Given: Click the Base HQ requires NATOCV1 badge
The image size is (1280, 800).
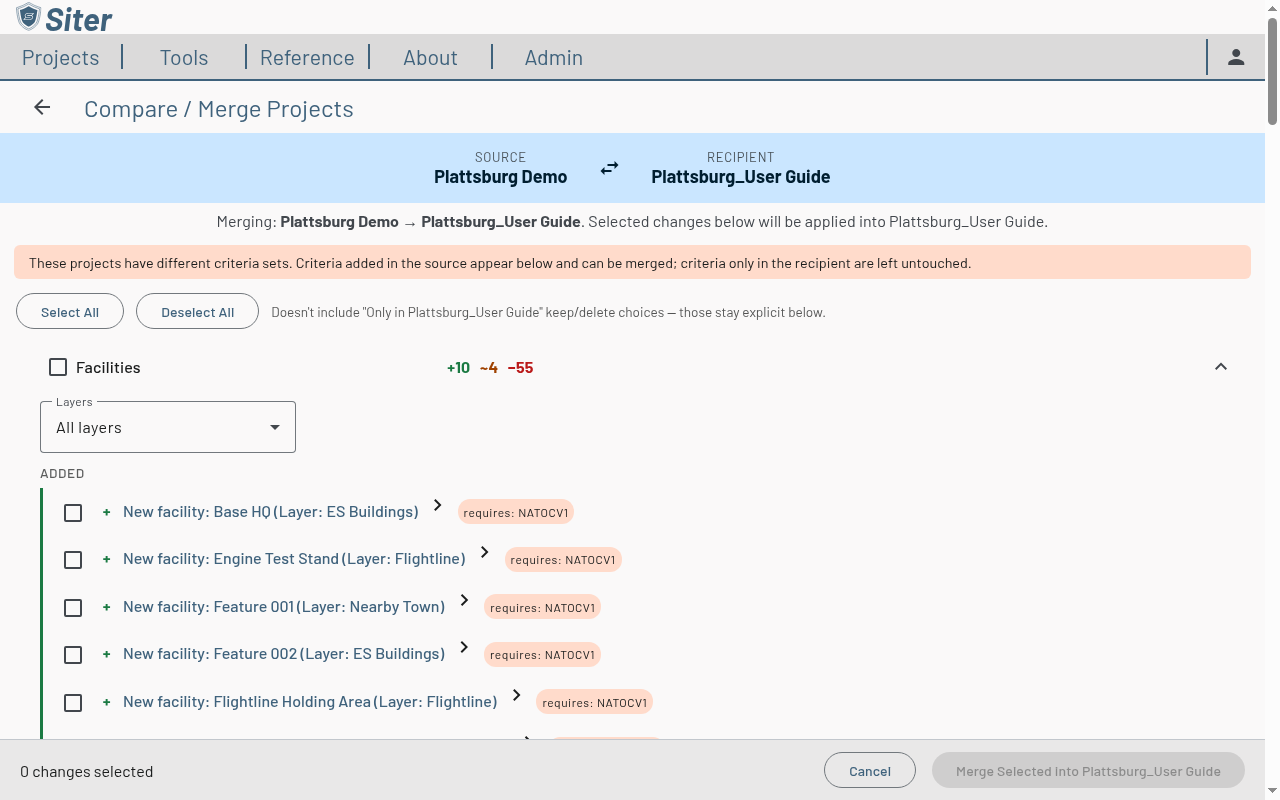Looking at the screenshot, I should tap(516, 512).
